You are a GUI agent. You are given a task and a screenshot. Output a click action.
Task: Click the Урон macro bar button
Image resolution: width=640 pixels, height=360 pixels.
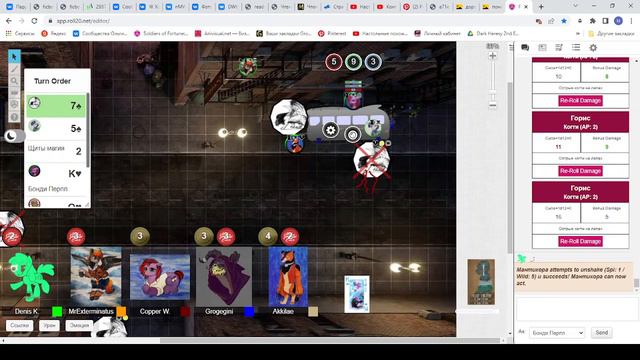pyautogui.click(x=49, y=325)
